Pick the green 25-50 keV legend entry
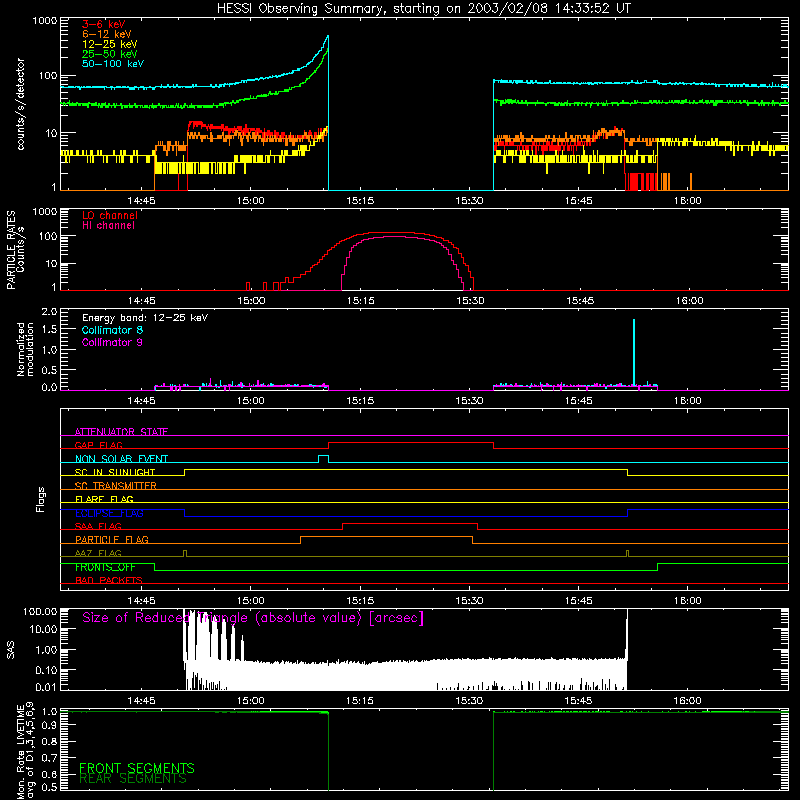The width and height of the screenshot is (800, 800). [x=110, y=54]
